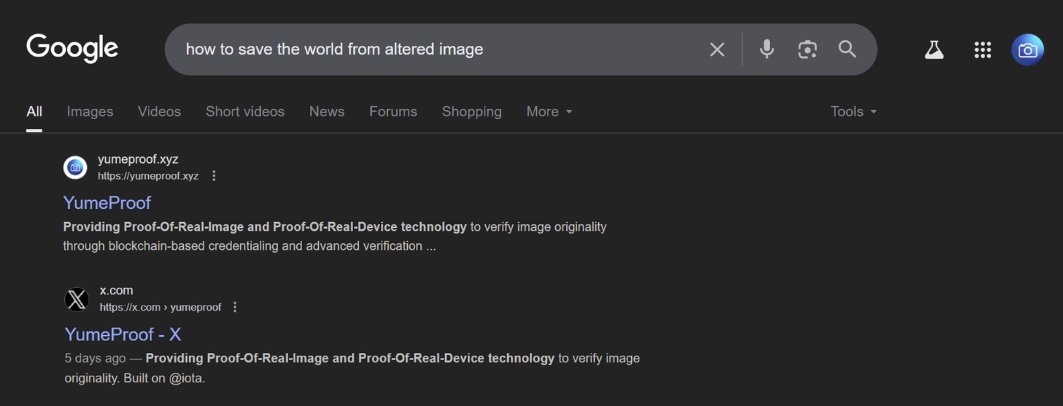Open Search by image lens icon
Viewport: 1063px width, 406px height.
pyautogui.click(x=807, y=49)
